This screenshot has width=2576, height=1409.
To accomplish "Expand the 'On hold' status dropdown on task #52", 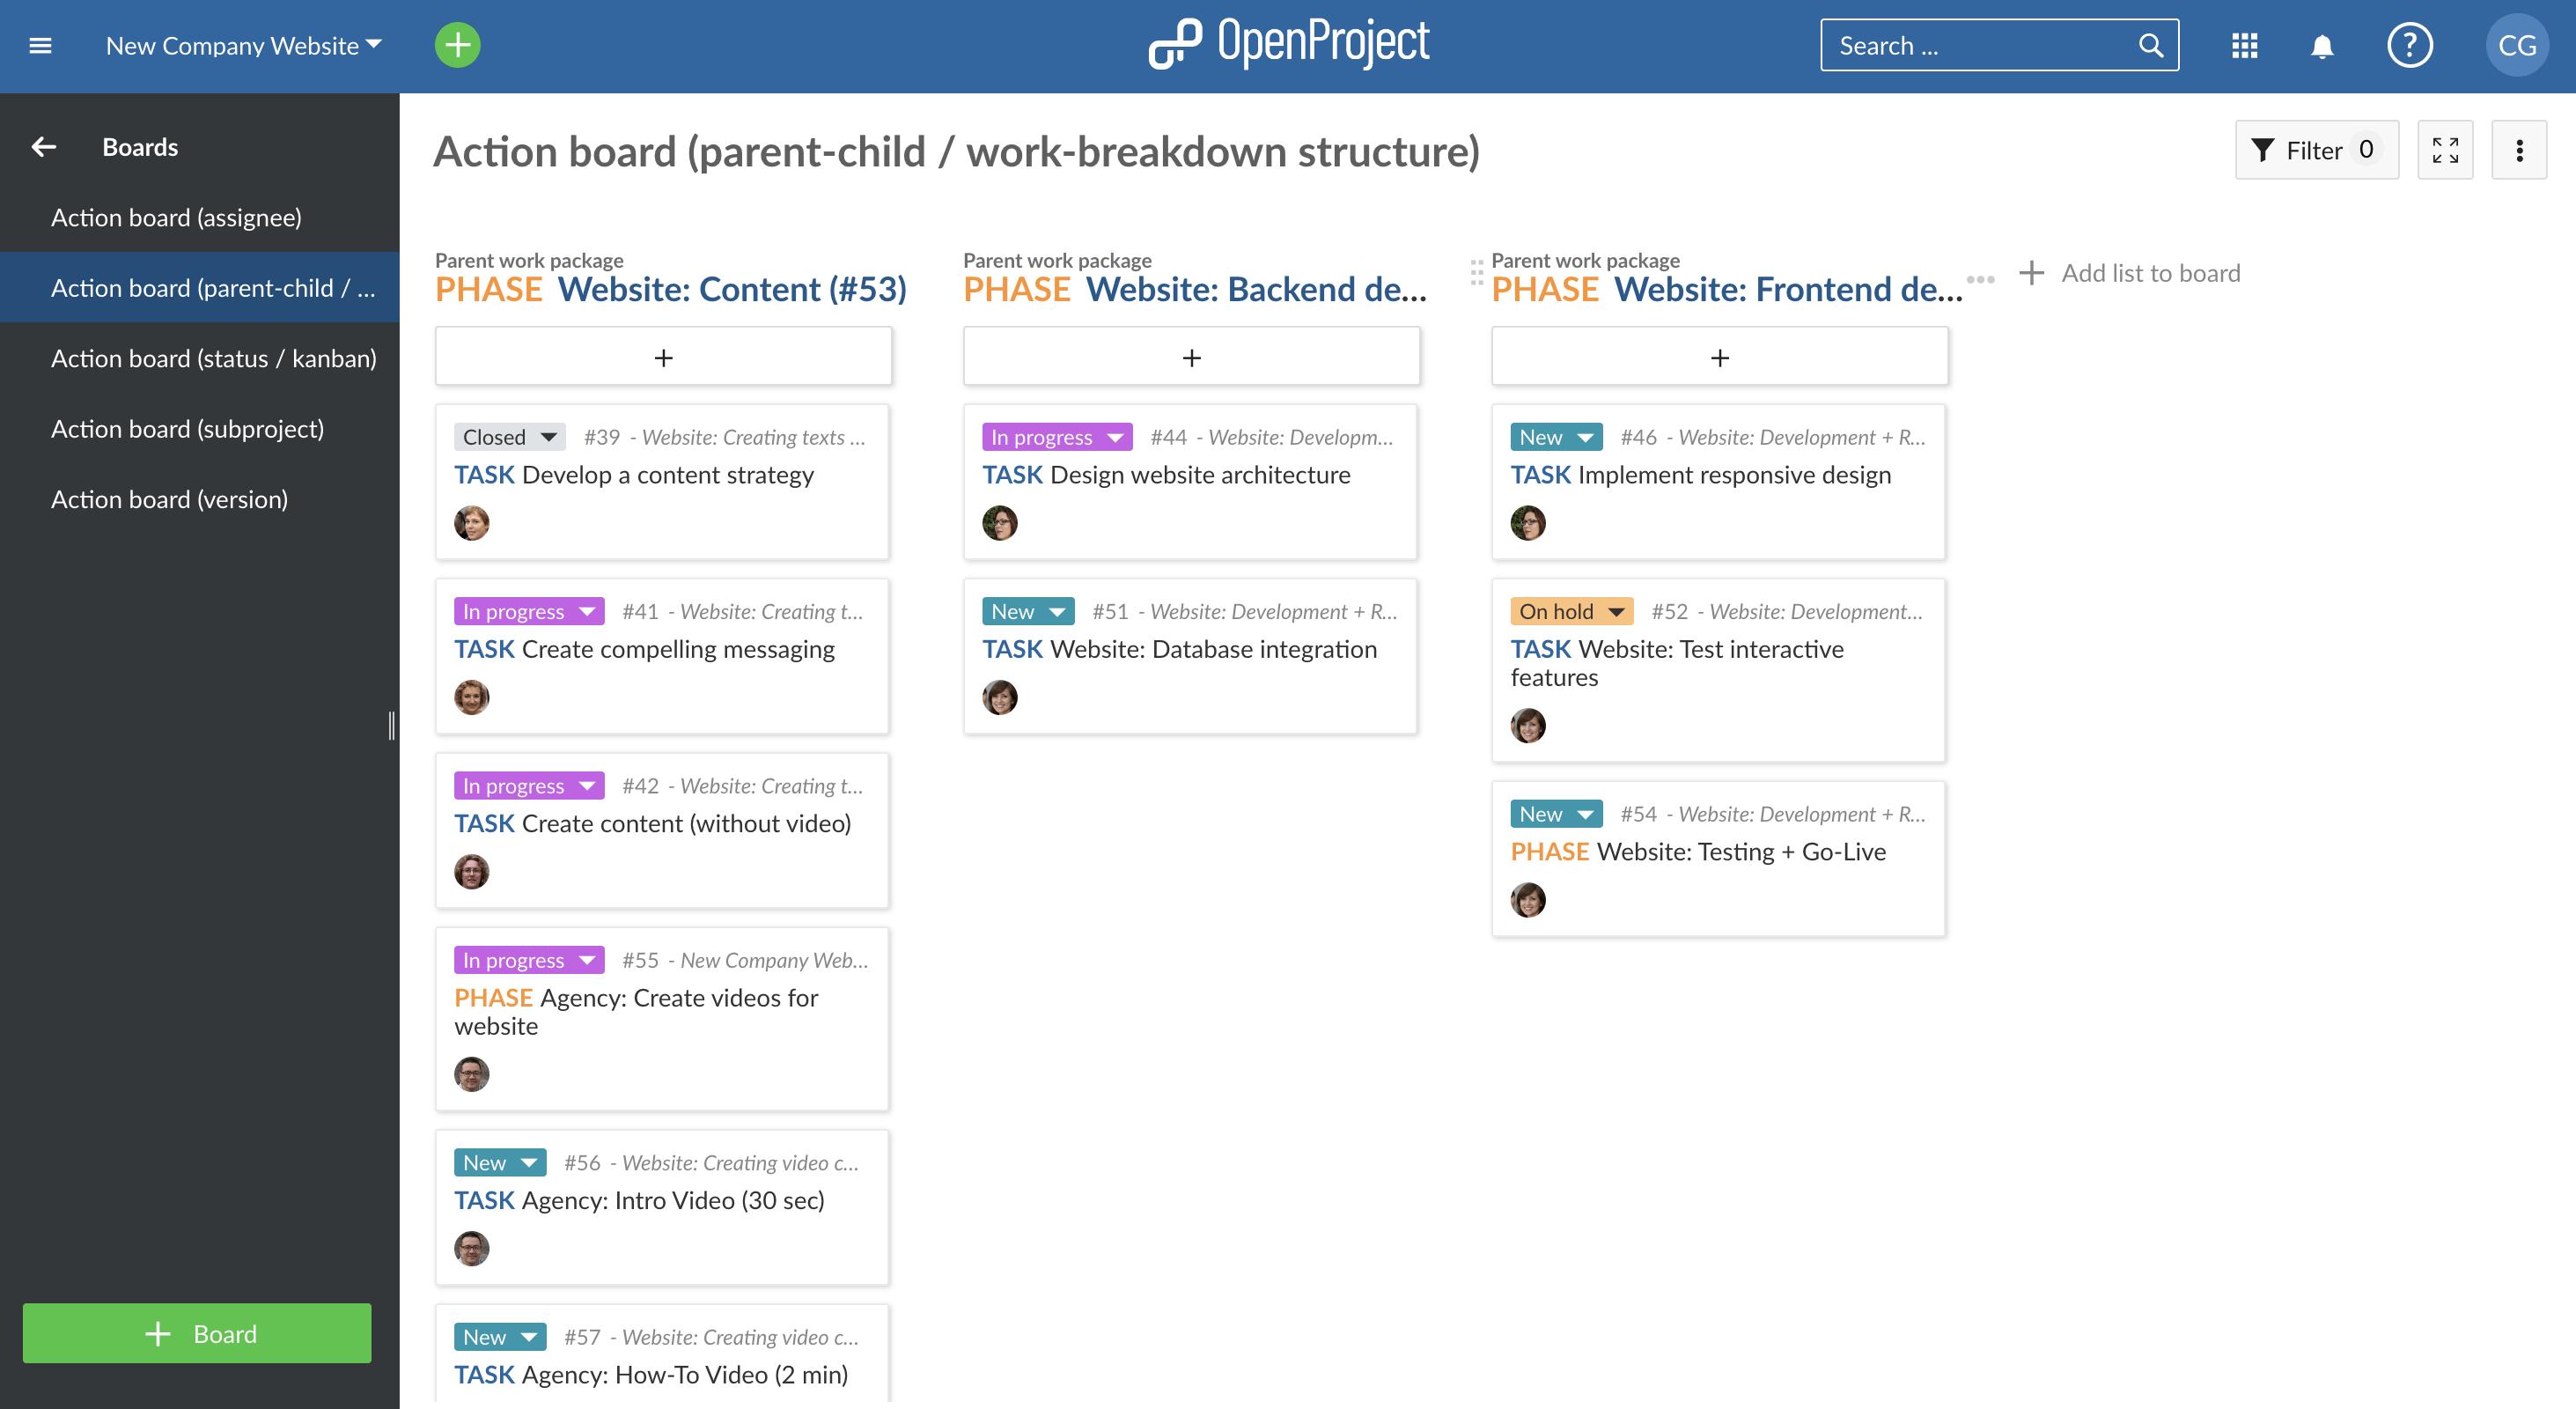I will pyautogui.click(x=1613, y=611).
